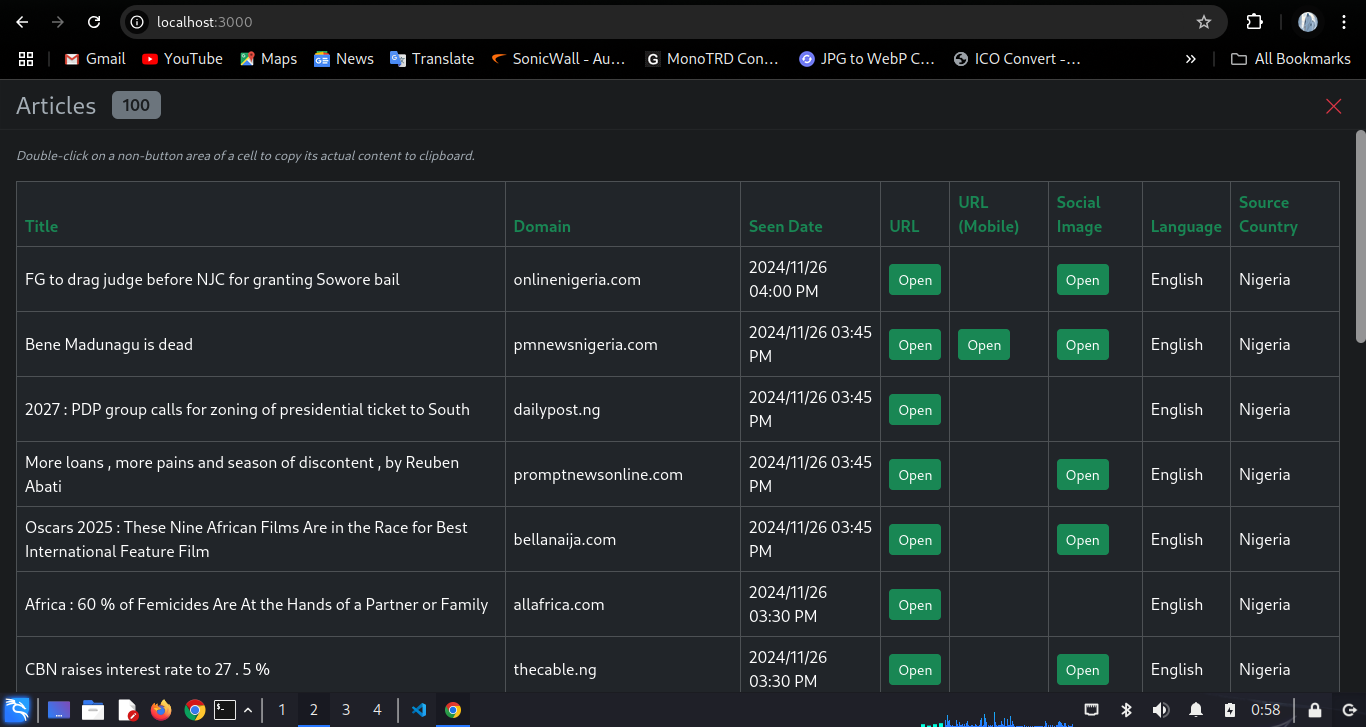Open the Chrome profile avatar
The width and height of the screenshot is (1366, 727).
click(x=1308, y=22)
